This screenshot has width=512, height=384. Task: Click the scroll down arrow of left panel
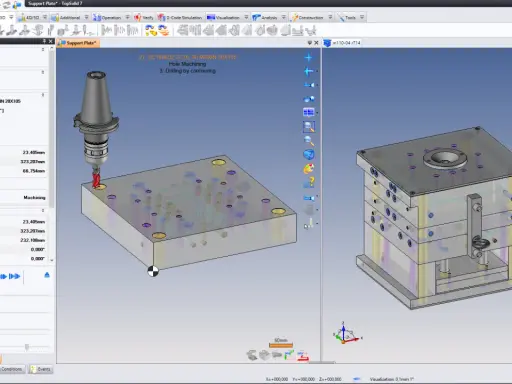click(x=52, y=260)
